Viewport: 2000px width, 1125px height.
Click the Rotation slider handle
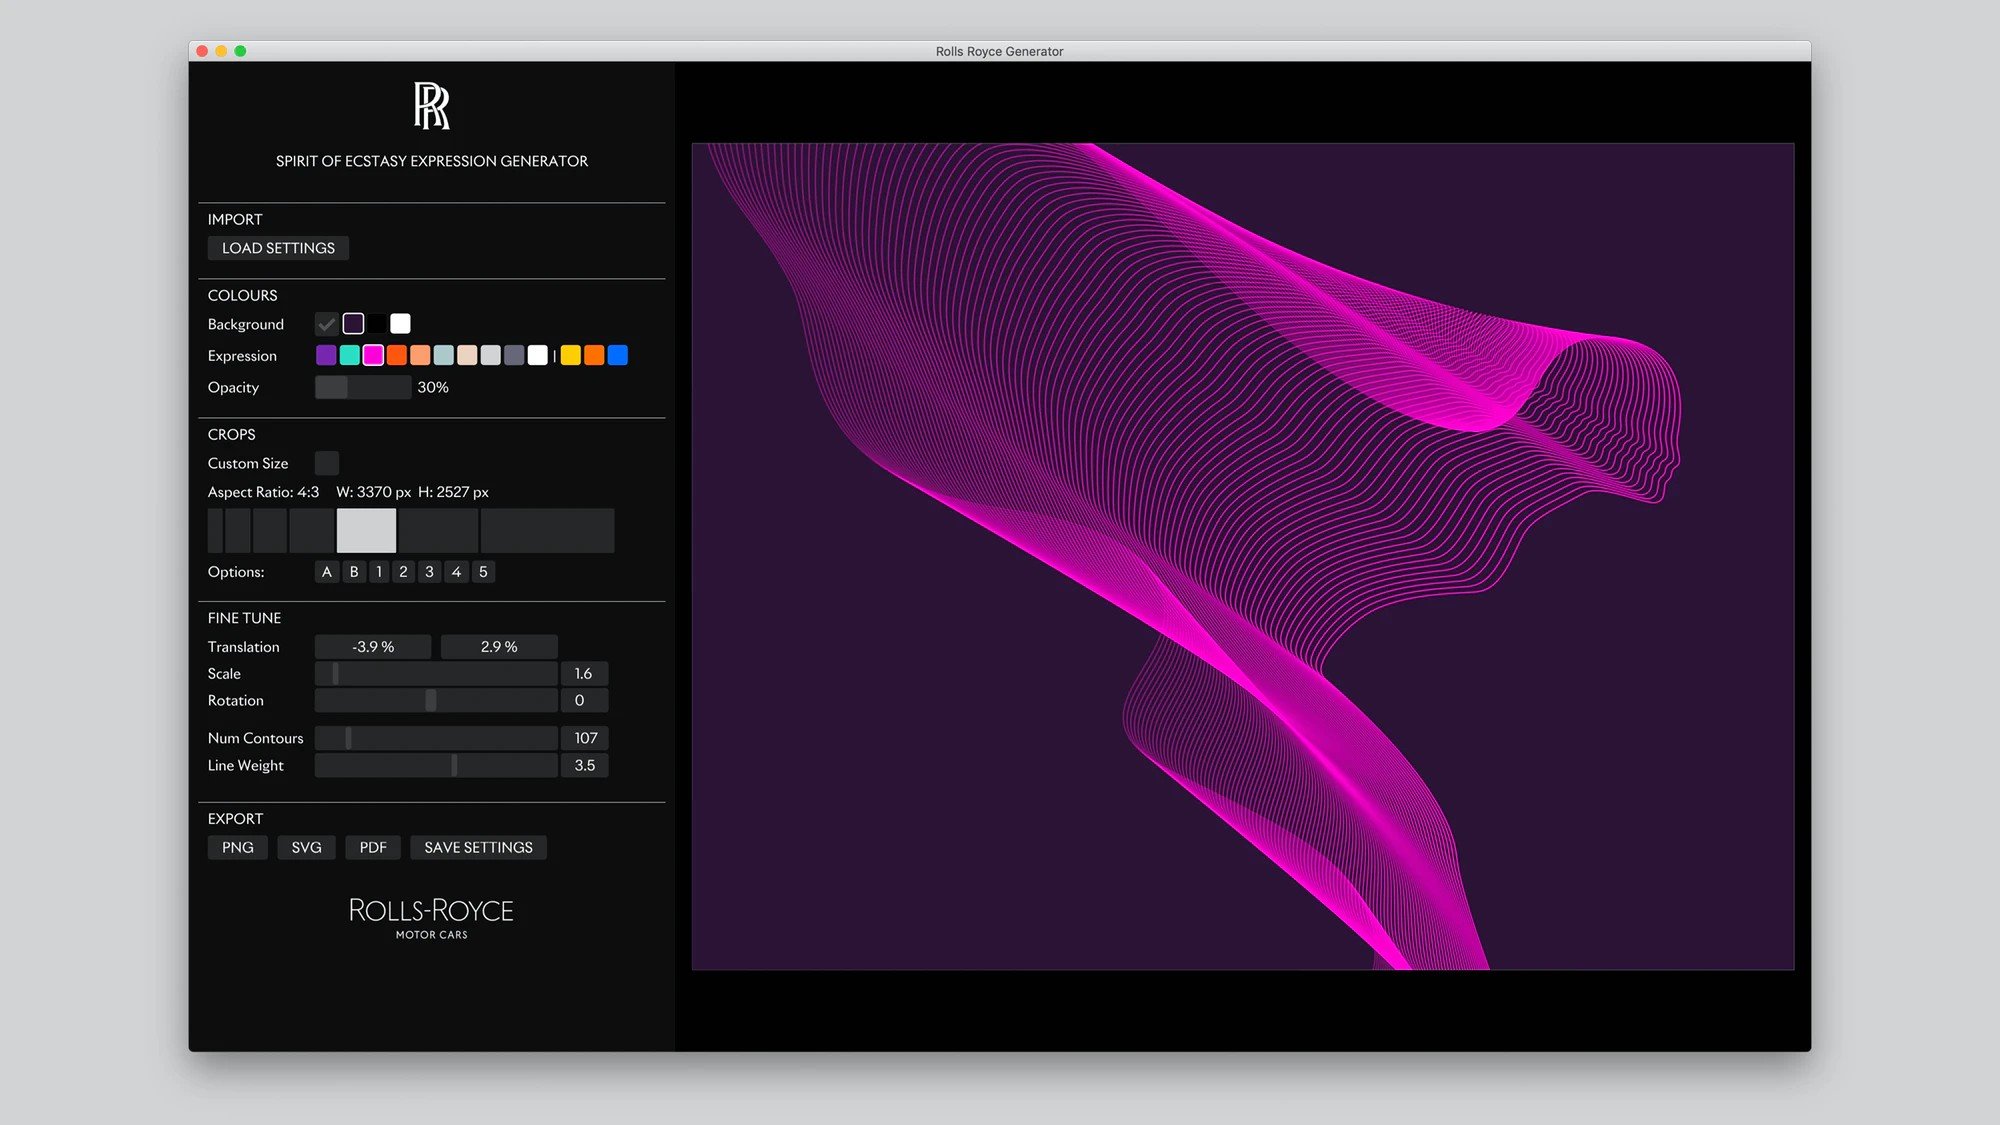[x=431, y=701]
